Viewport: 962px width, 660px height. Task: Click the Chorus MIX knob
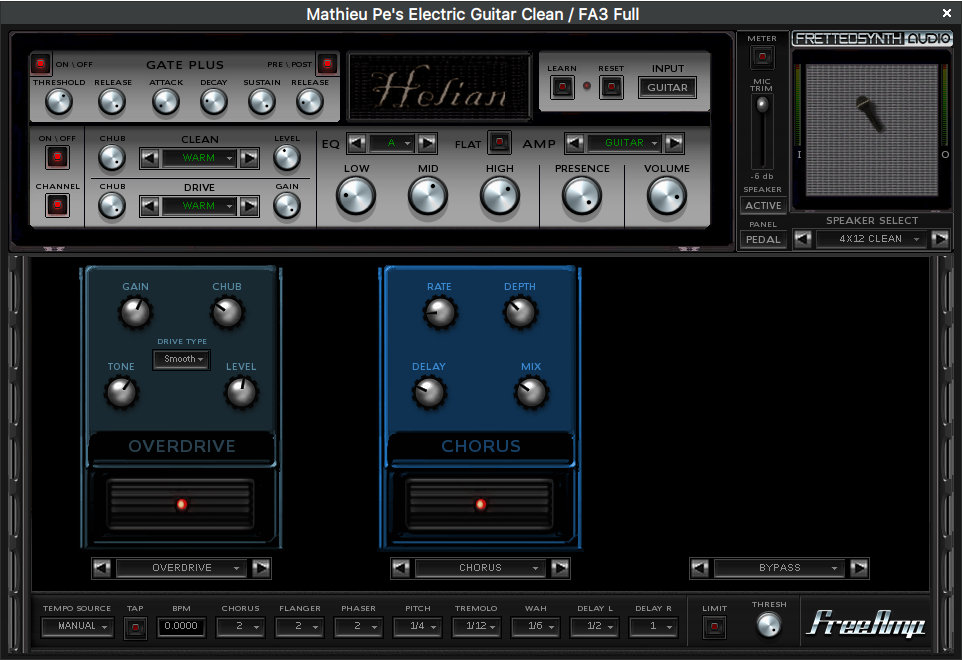click(531, 393)
